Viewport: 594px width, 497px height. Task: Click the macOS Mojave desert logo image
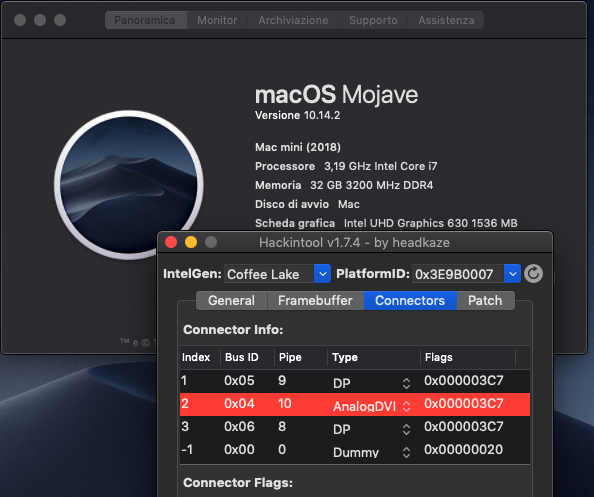click(x=129, y=185)
